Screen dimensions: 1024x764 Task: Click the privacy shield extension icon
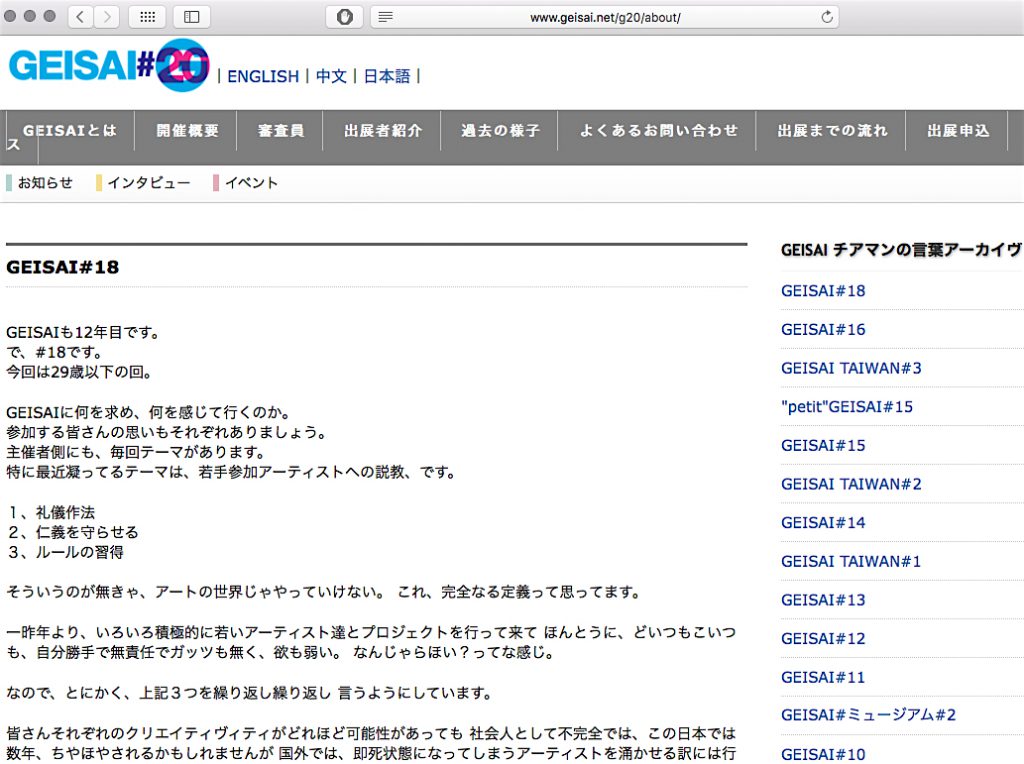(345, 17)
